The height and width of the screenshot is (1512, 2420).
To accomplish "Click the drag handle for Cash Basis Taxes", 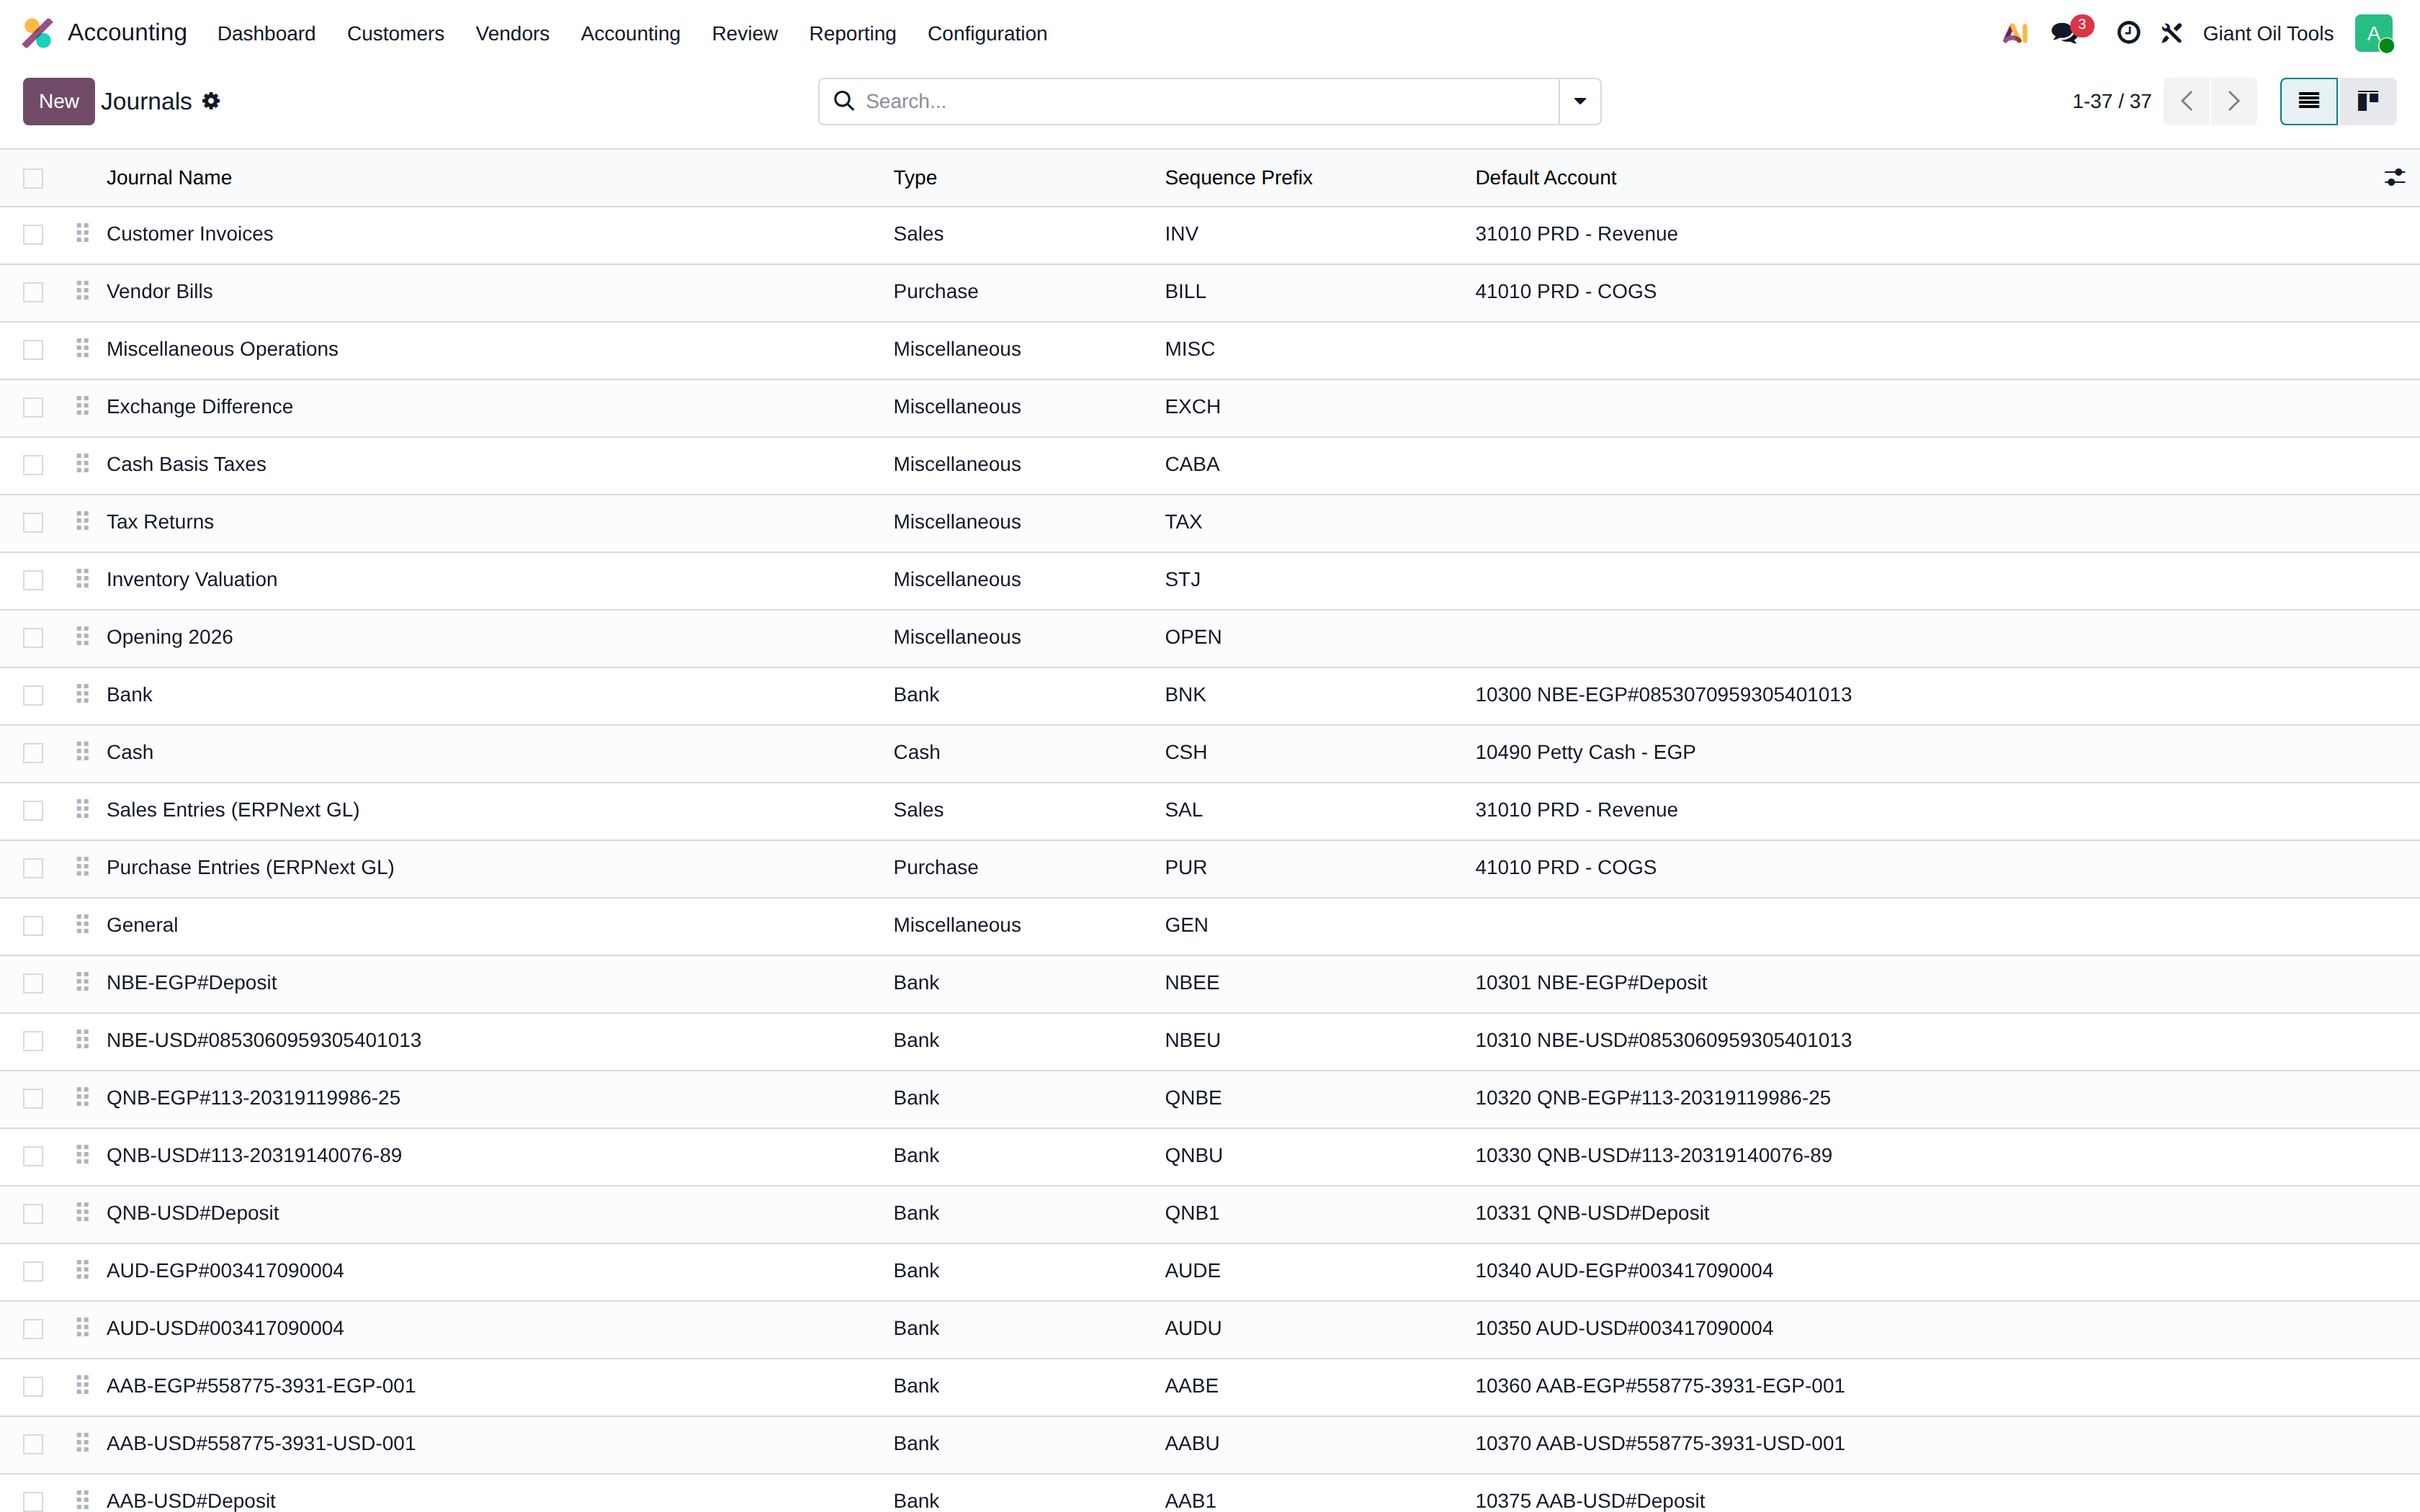I will [x=83, y=463].
